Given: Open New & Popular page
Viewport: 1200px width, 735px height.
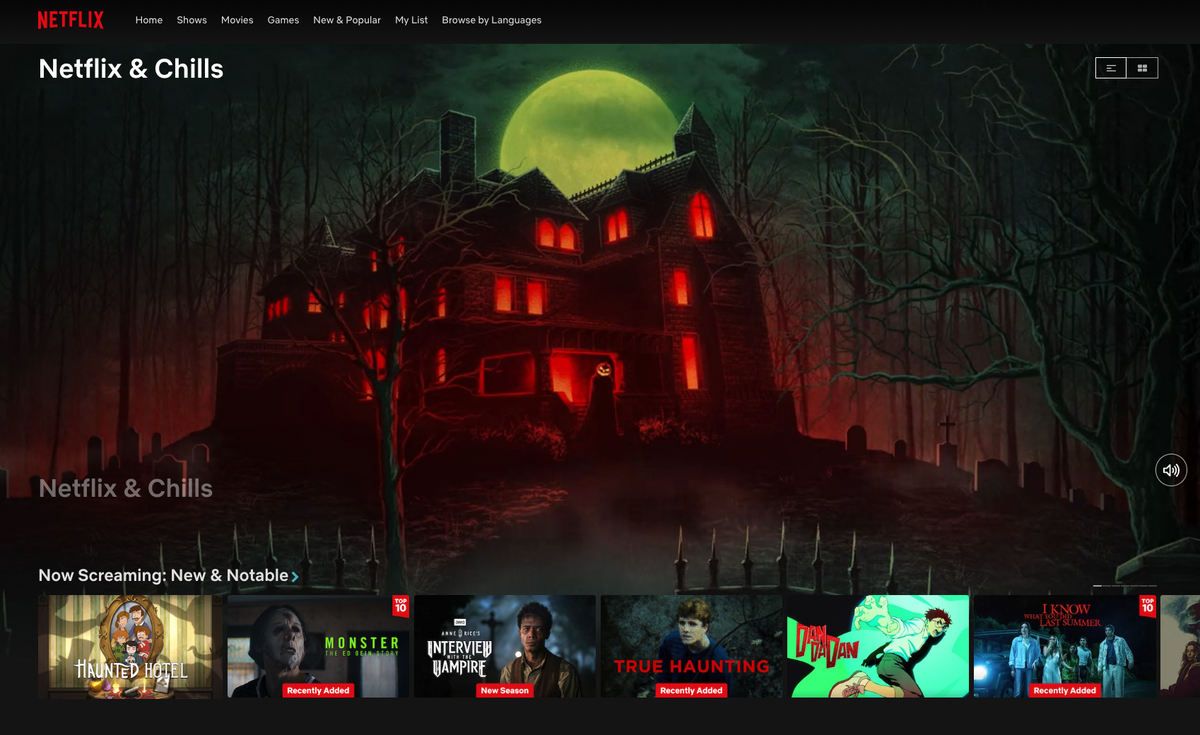Looking at the screenshot, I should (x=347, y=20).
